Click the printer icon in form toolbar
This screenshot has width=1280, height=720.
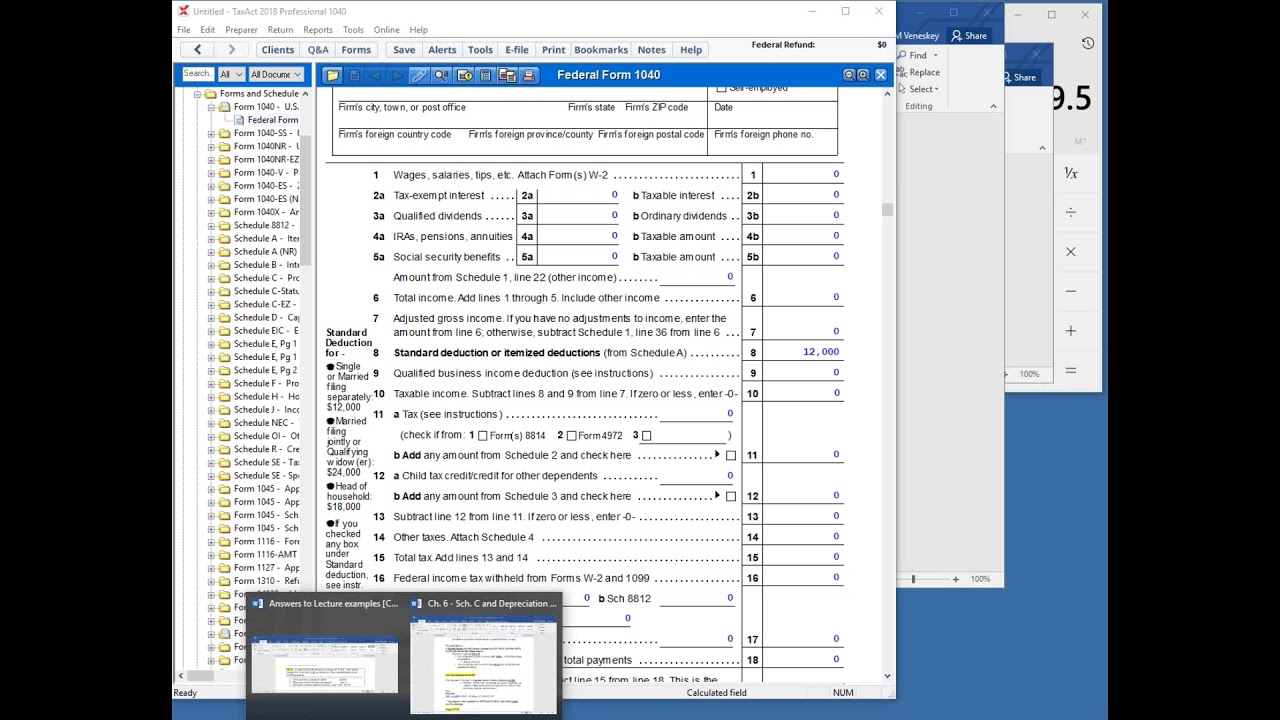[529, 75]
